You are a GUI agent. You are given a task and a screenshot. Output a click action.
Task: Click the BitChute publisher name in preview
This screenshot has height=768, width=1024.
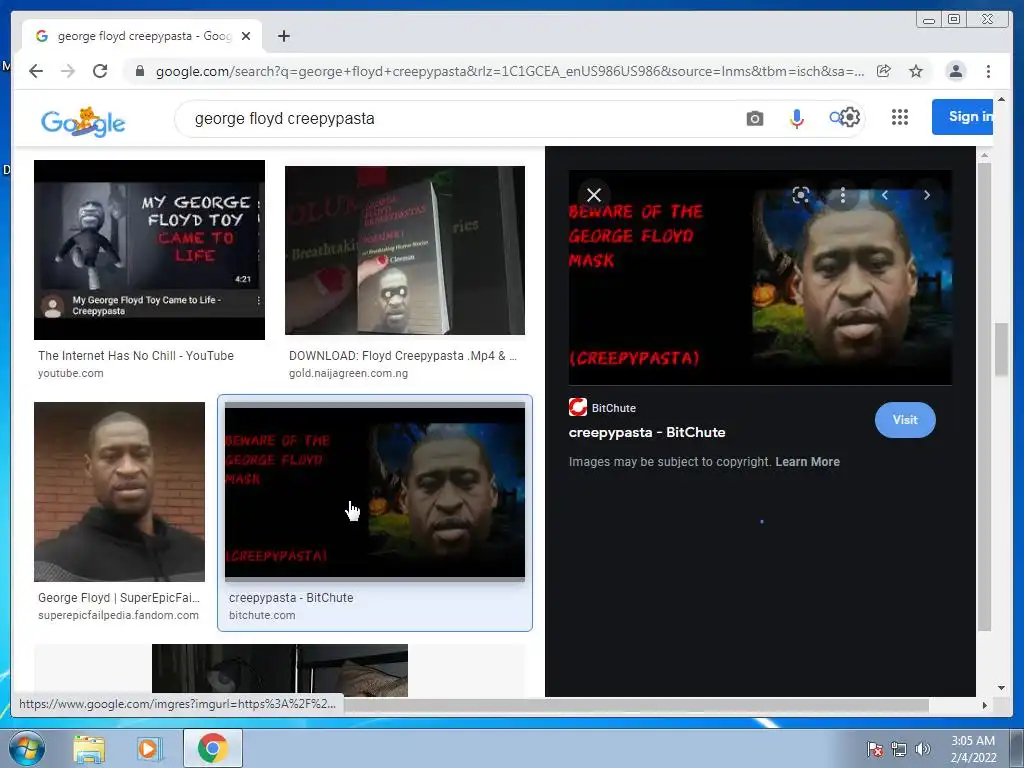[614, 408]
